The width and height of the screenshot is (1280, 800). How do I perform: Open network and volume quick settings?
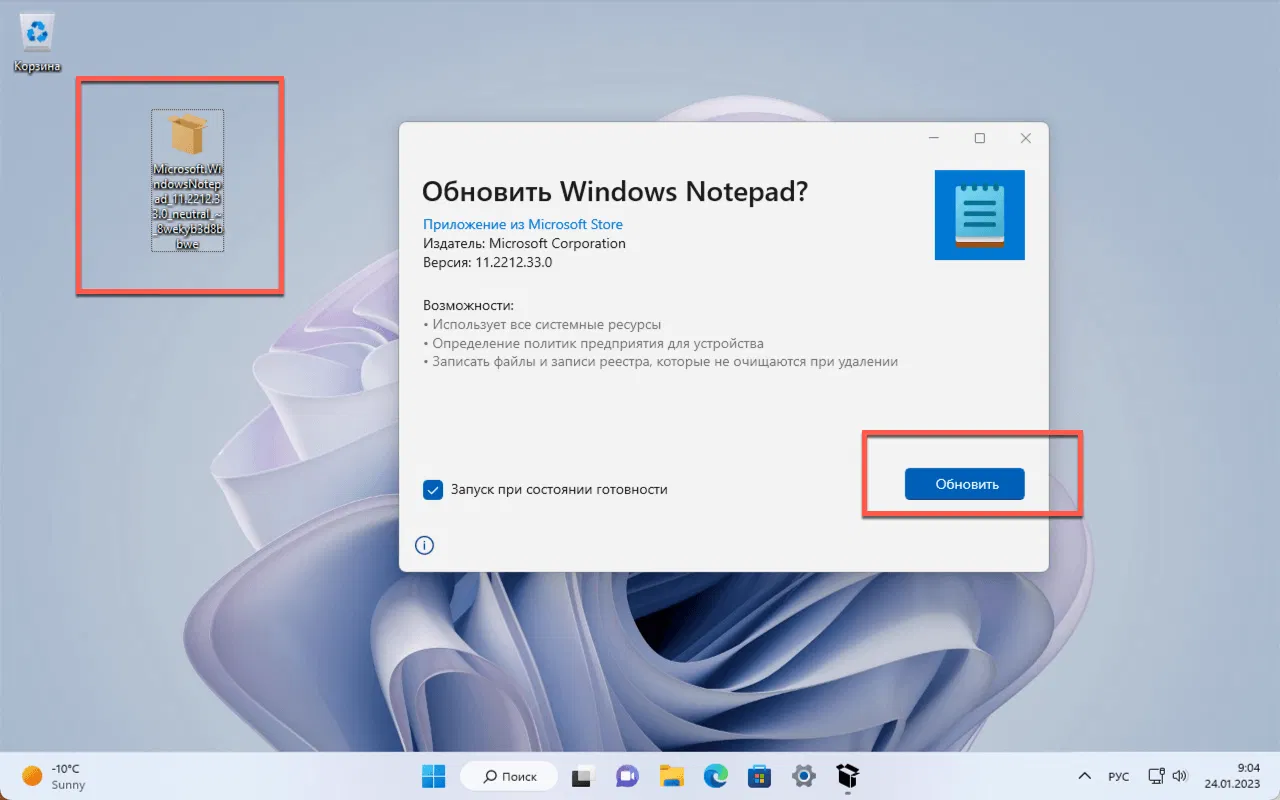coord(1167,776)
